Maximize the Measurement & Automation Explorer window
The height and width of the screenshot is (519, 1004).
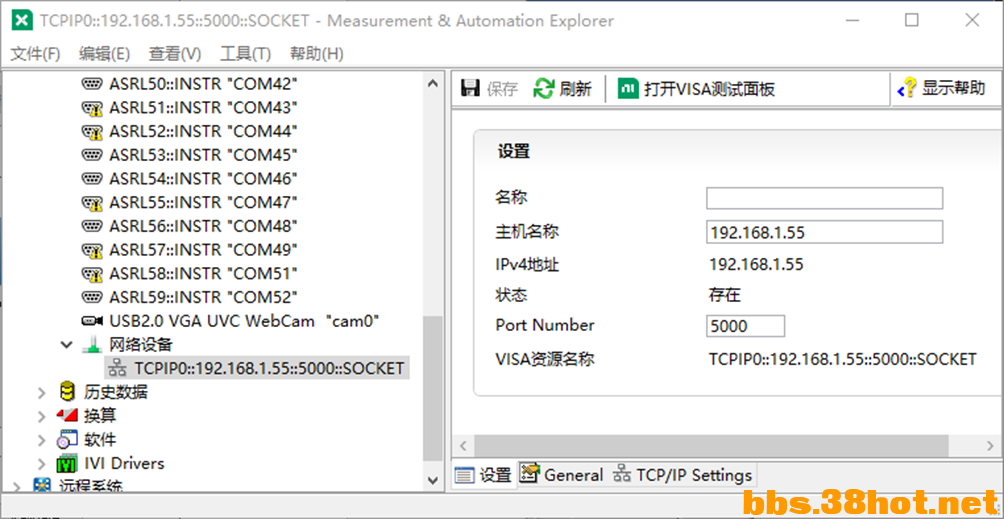click(912, 20)
